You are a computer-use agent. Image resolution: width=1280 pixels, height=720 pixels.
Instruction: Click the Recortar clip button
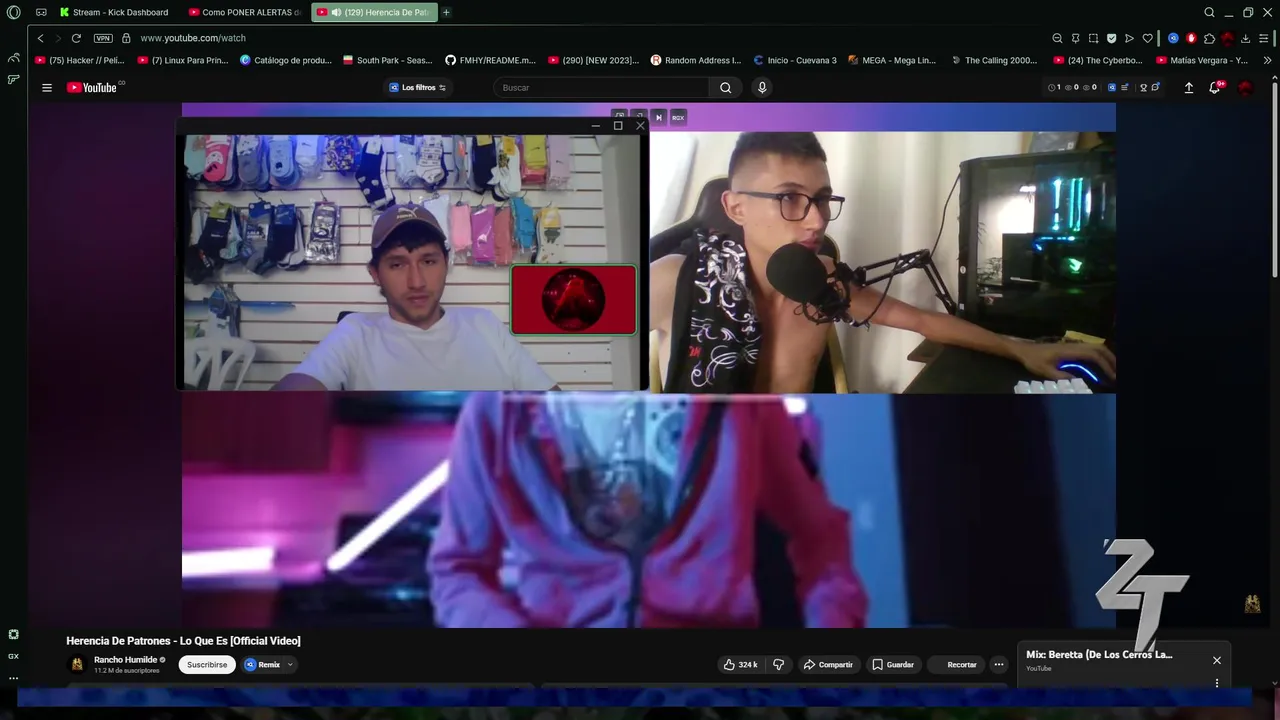tap(956, 664)
